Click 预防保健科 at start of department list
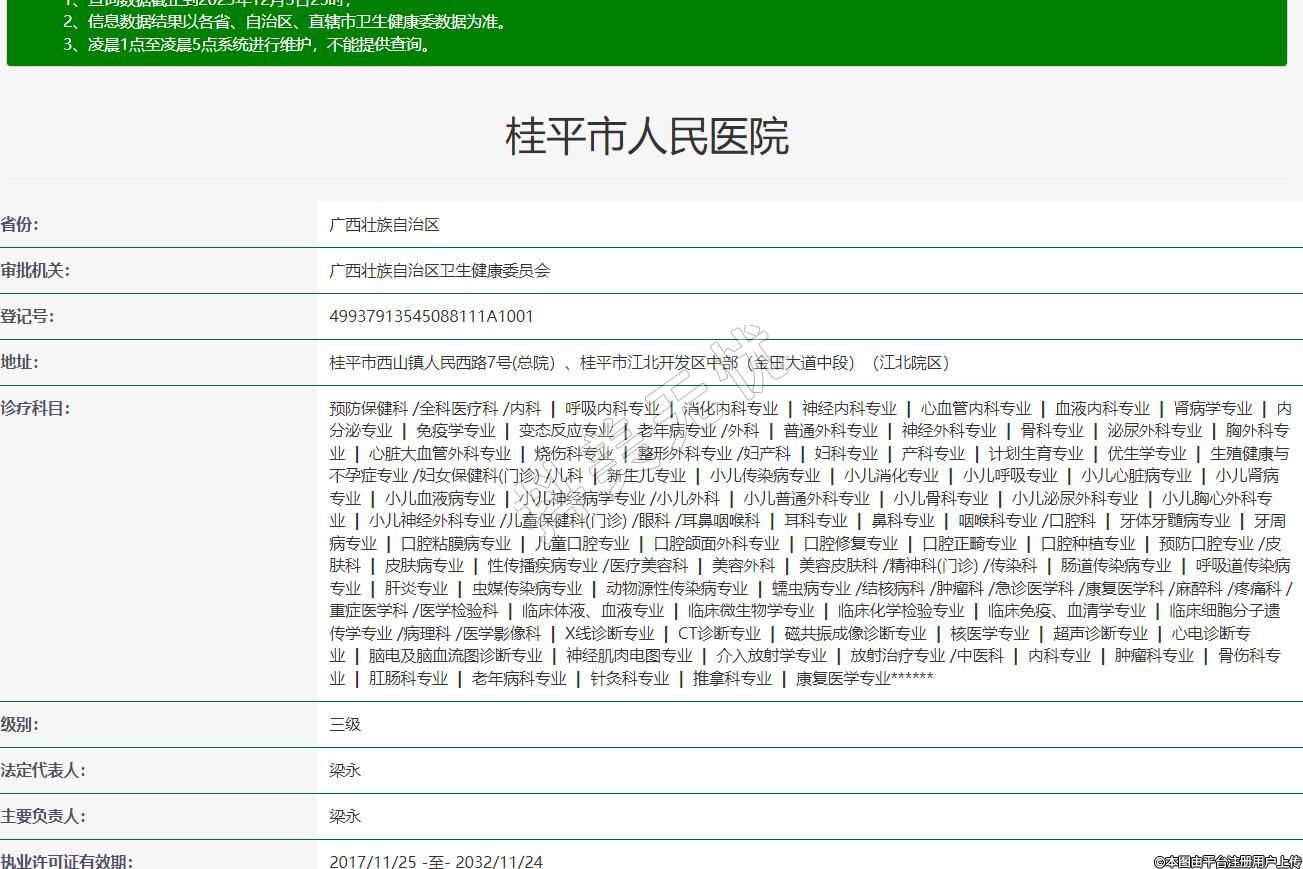This screenshot has width=1303, height=869. point(368,409)
